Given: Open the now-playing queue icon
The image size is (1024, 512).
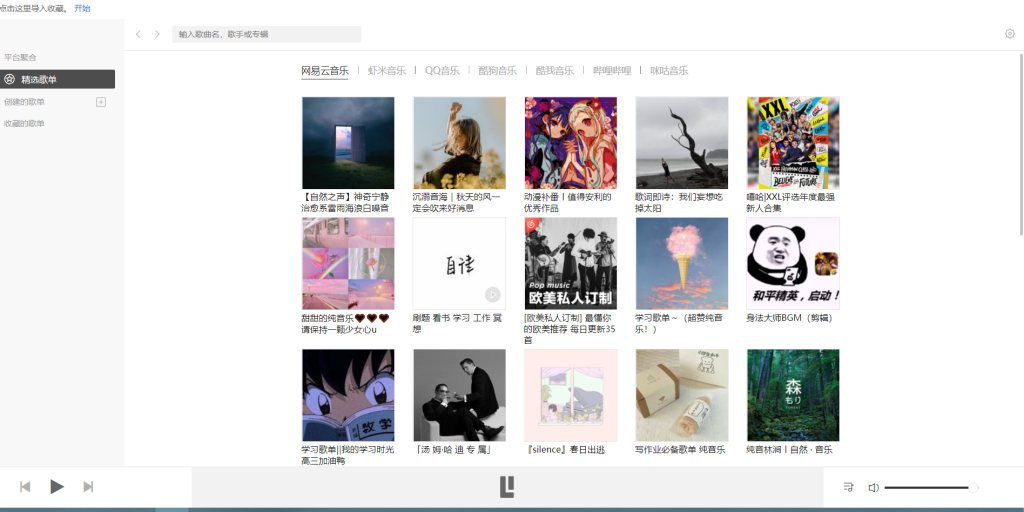Looking at the screenshot, I should pos(848,487).
